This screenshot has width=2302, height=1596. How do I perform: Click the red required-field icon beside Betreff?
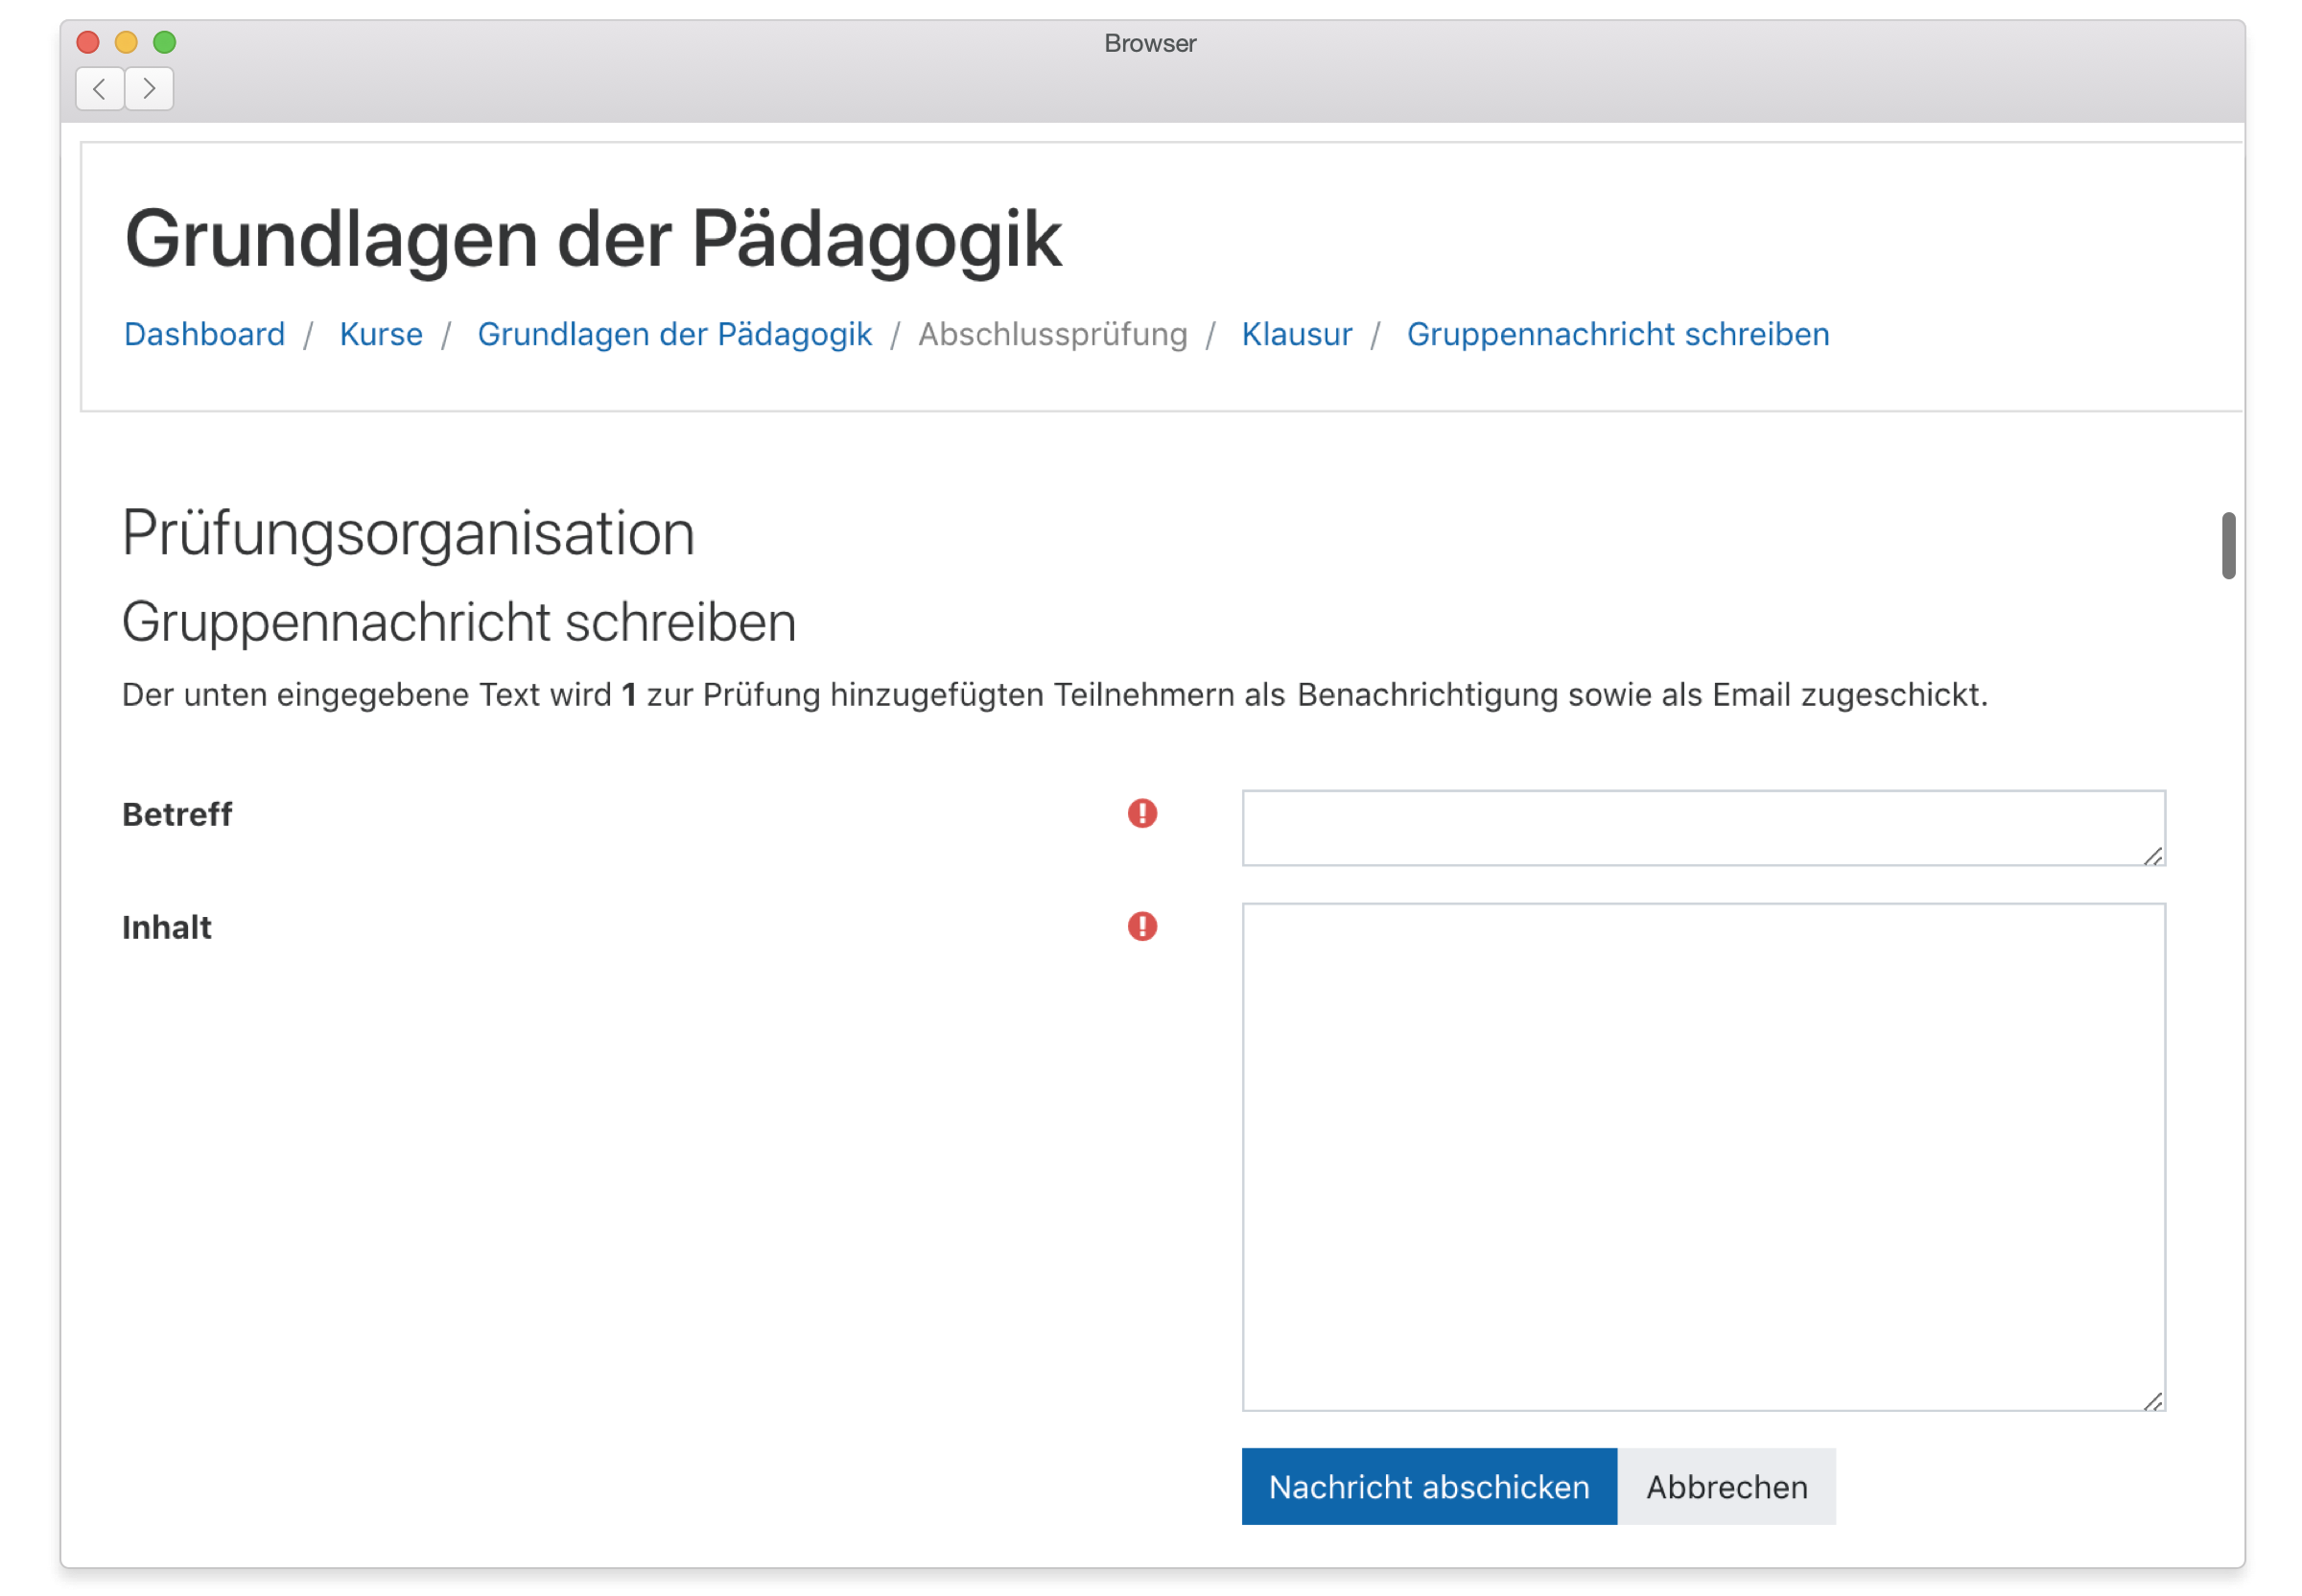pyautogui.click(x=1141, y=814)
